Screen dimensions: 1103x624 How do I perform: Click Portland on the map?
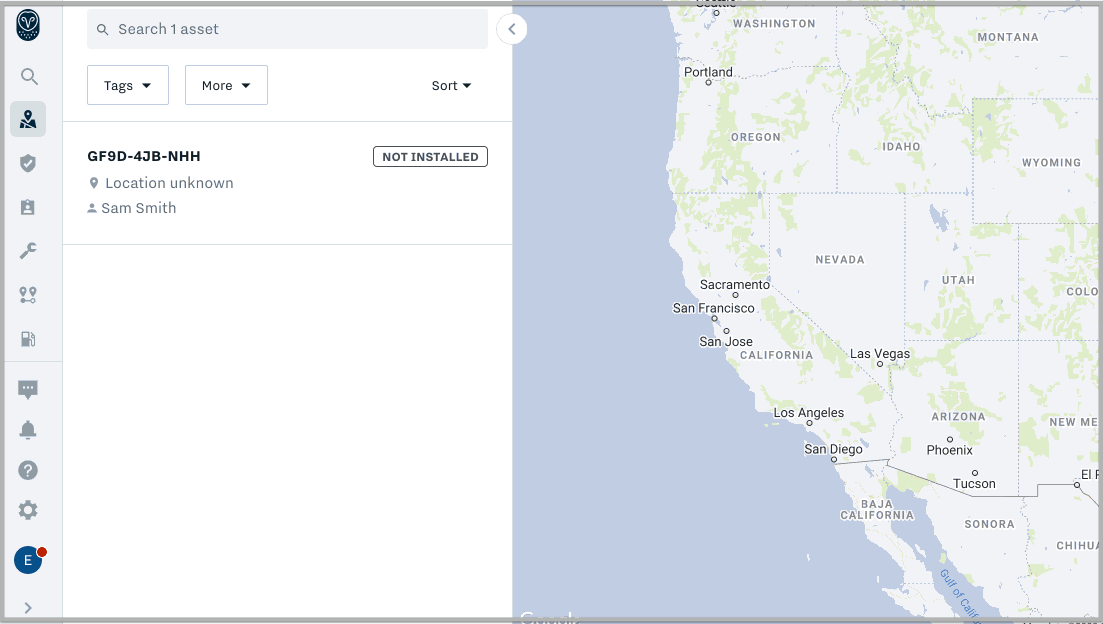(708, 72)
